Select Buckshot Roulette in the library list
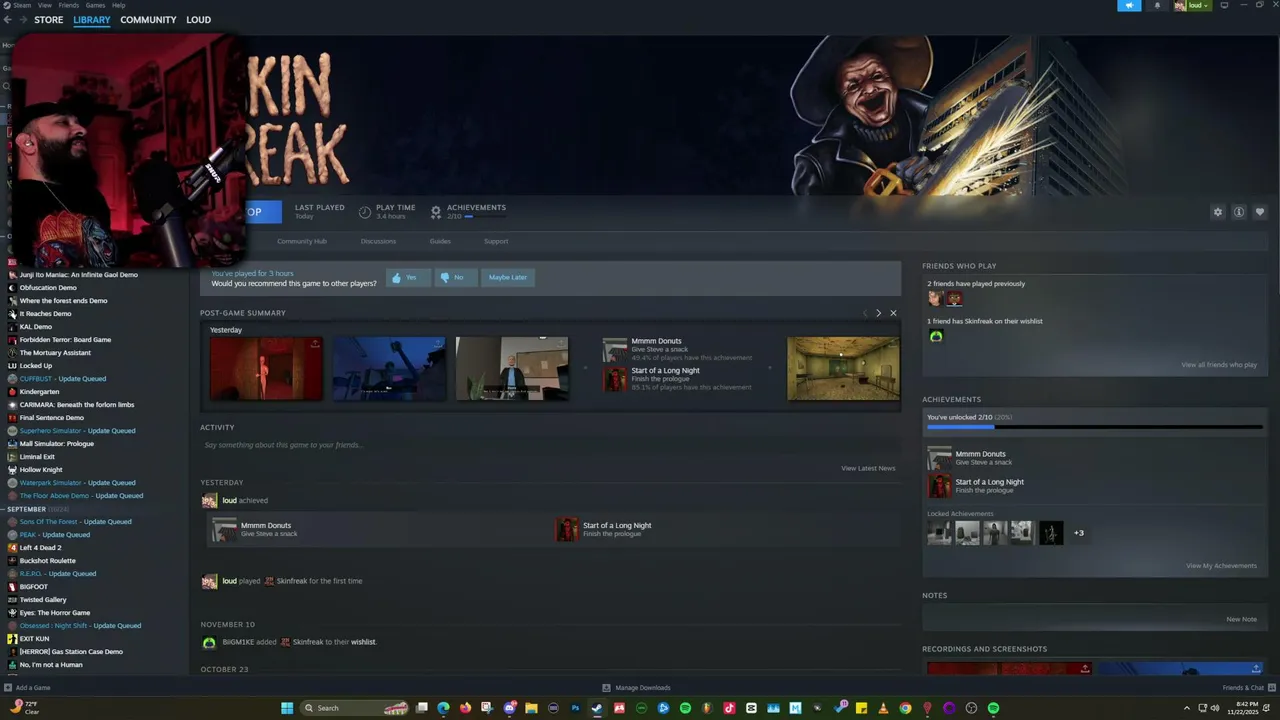 point(47,561)
